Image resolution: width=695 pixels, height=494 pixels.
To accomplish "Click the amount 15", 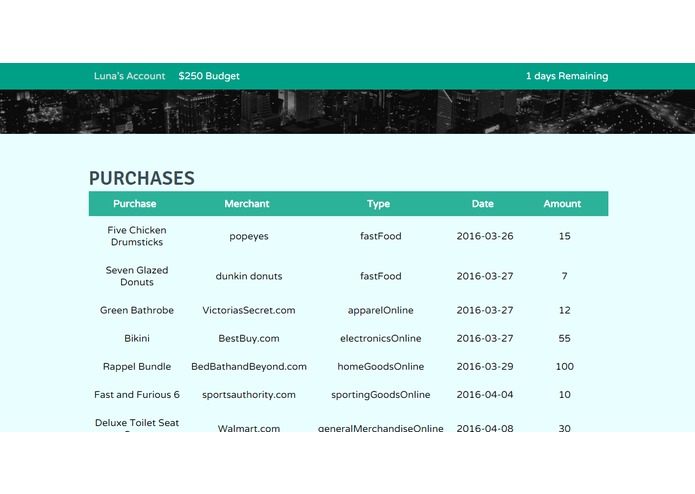I will [x=564, y=236].
